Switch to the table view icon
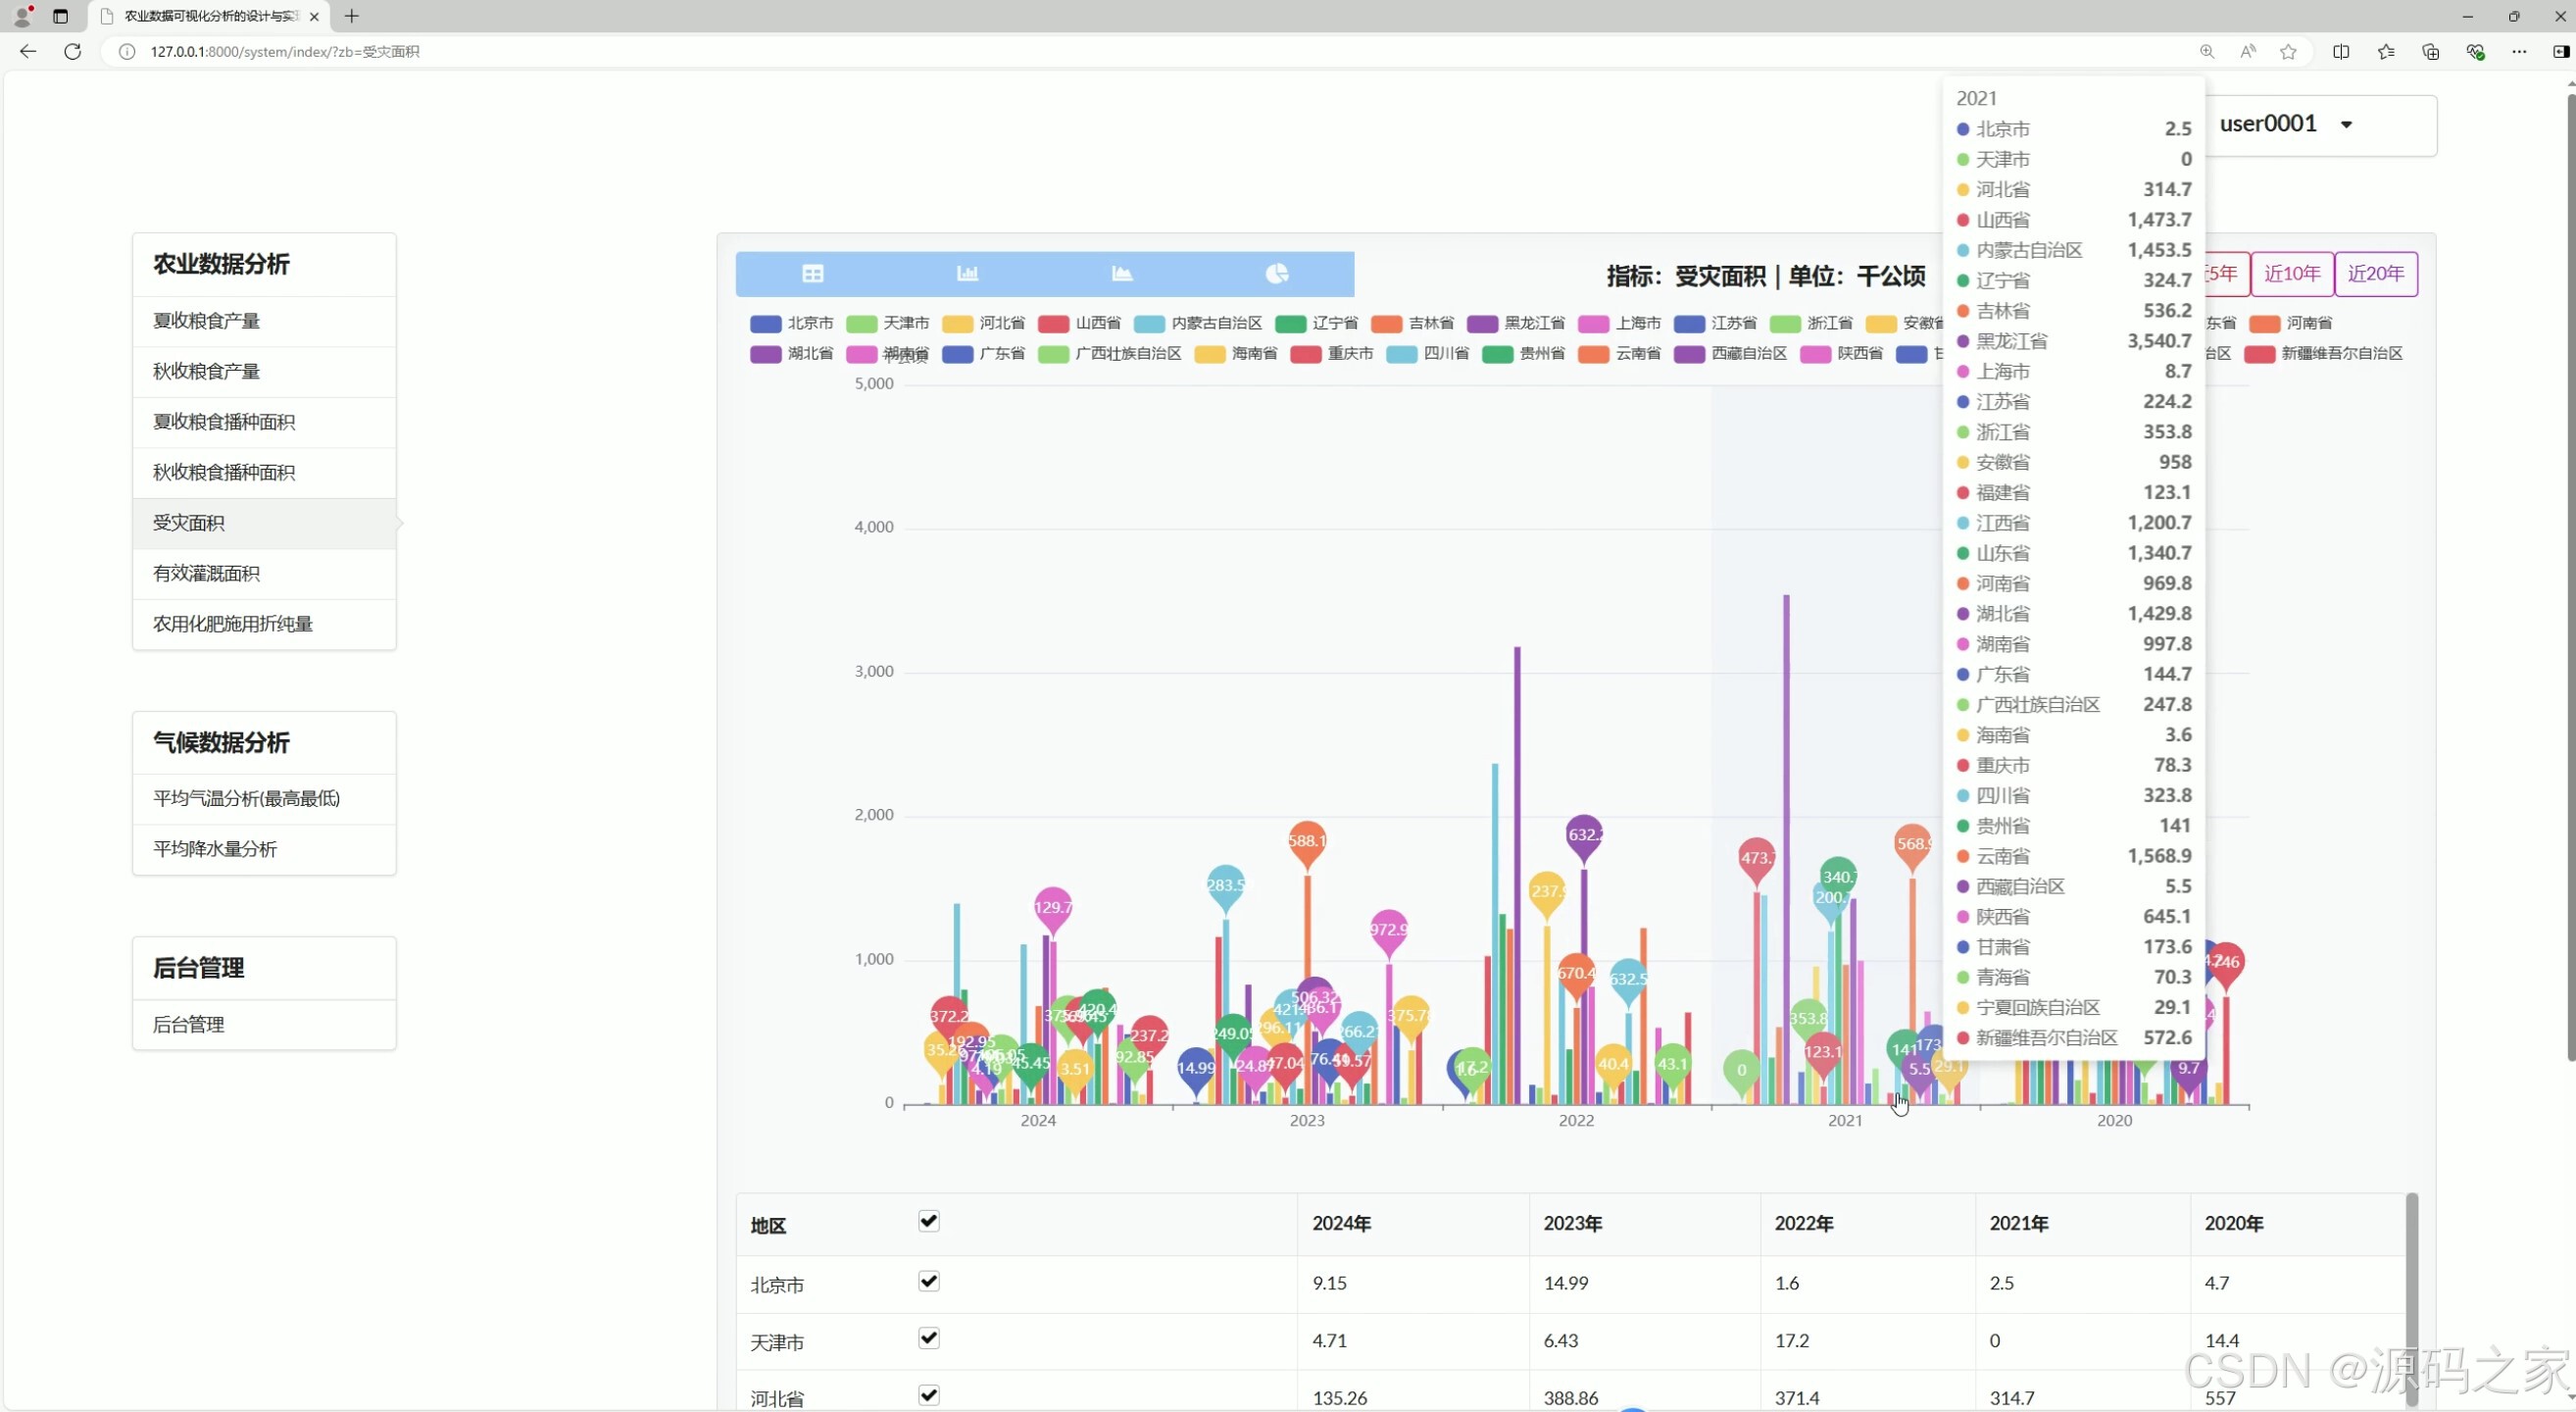The width and height of the screenshot is (2576, 1412). point(813,273)
